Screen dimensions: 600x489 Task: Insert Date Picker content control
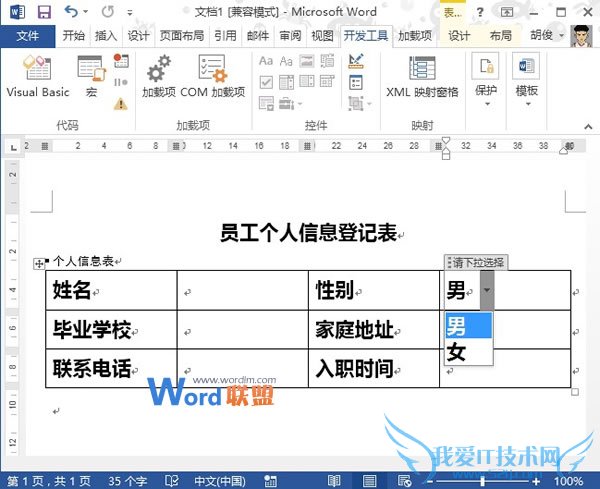tap(327, 82)
